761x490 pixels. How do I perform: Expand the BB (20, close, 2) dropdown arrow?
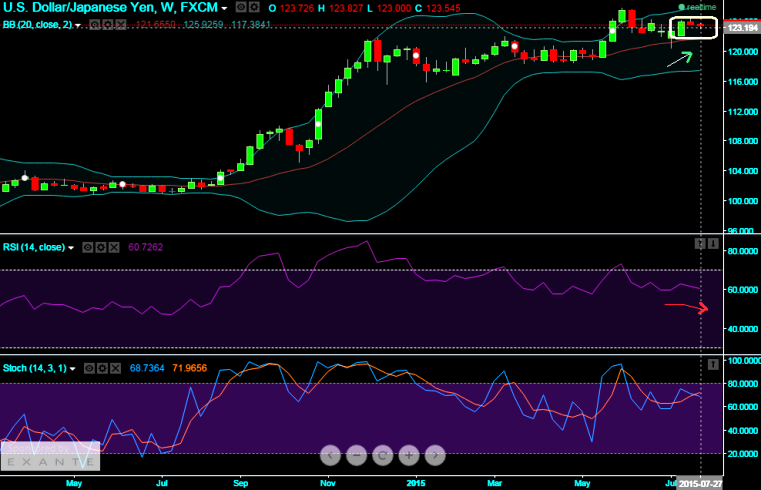click(78, 25)
